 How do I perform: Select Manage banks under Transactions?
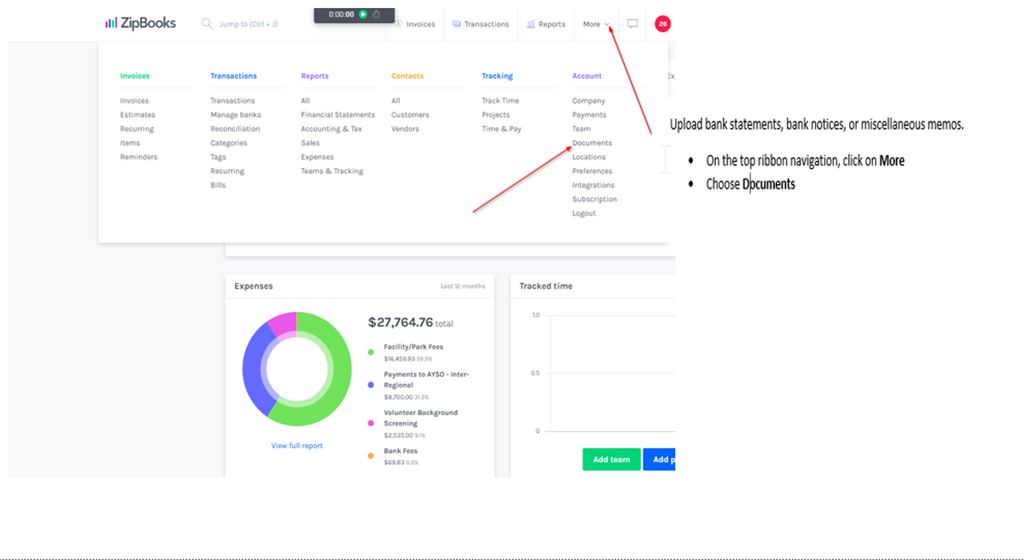click(235, 115)
